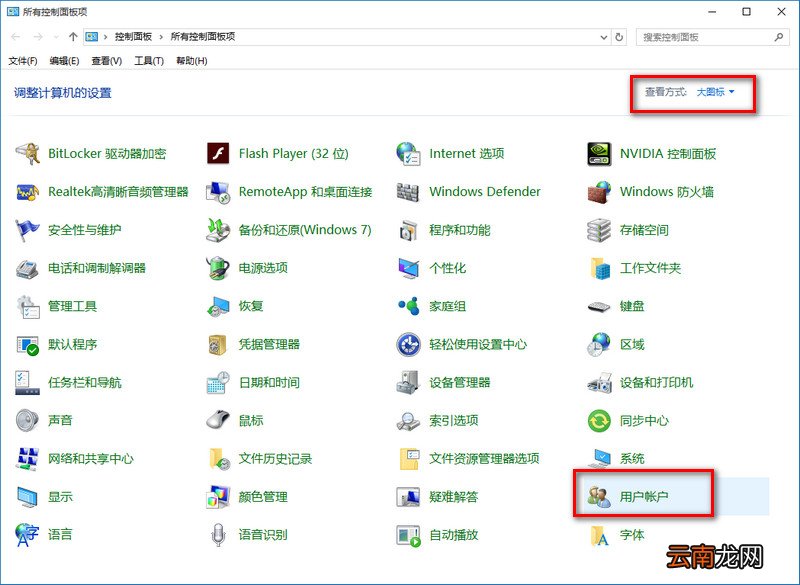Expand the address bar history dropdown
This screenshot has height=585, width=800.
pos(604,37)
